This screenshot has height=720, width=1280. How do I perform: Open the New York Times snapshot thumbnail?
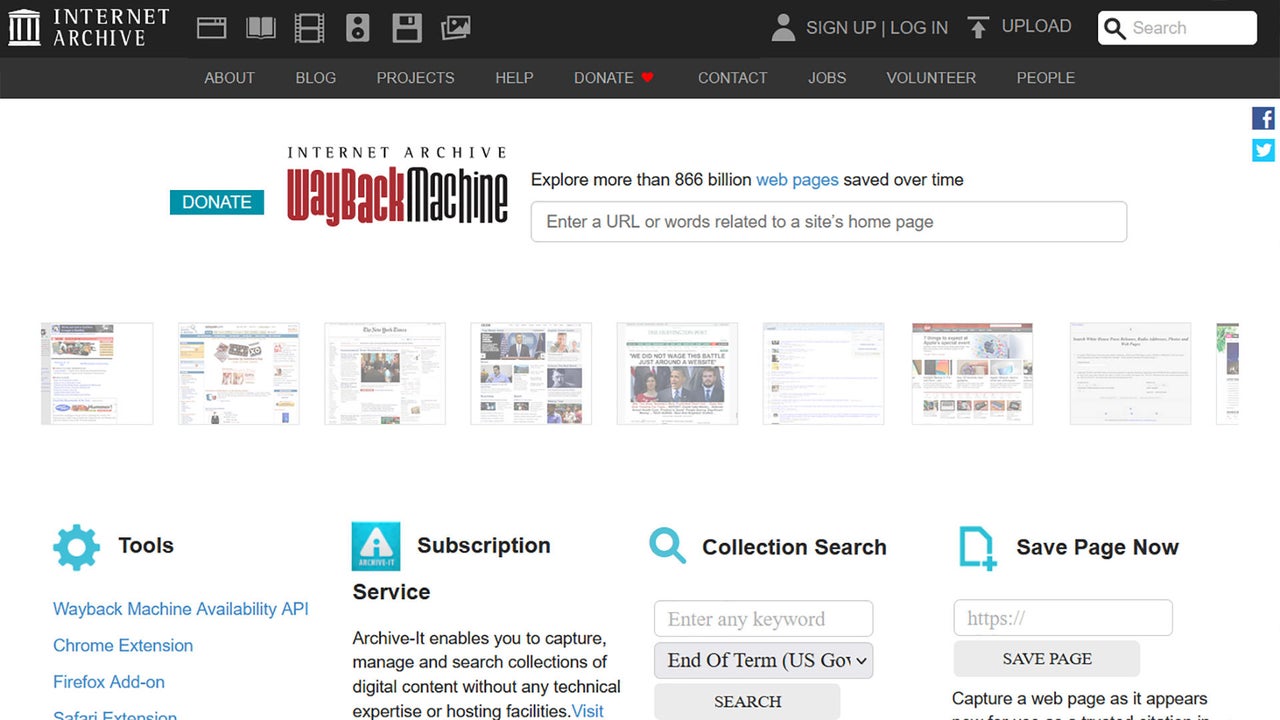point(385,373)
